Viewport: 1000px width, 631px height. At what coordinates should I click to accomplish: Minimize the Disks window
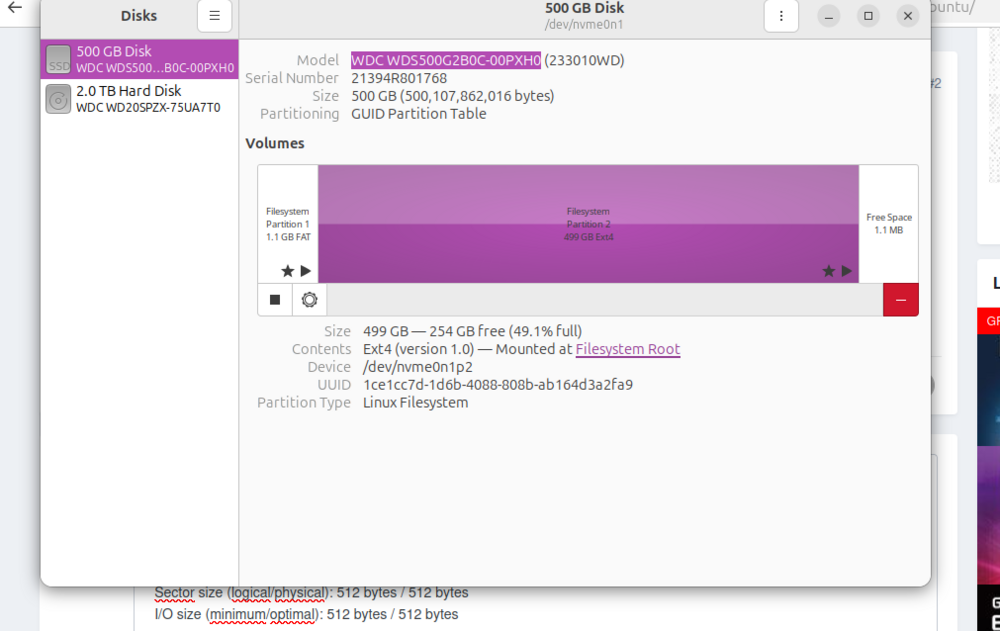(828, 16)
